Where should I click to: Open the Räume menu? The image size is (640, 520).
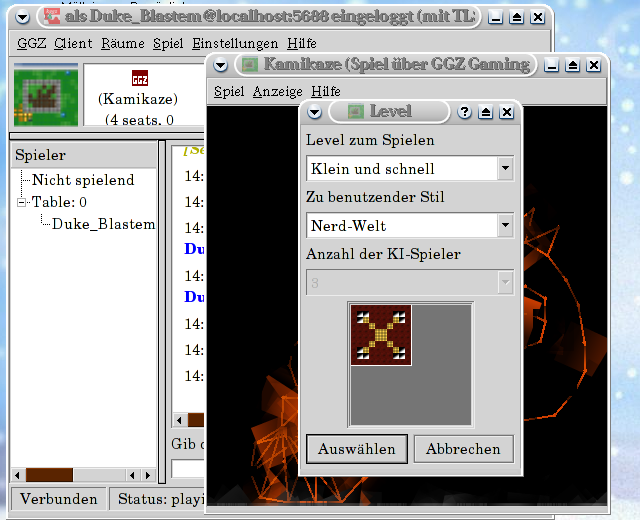point(123,43)
